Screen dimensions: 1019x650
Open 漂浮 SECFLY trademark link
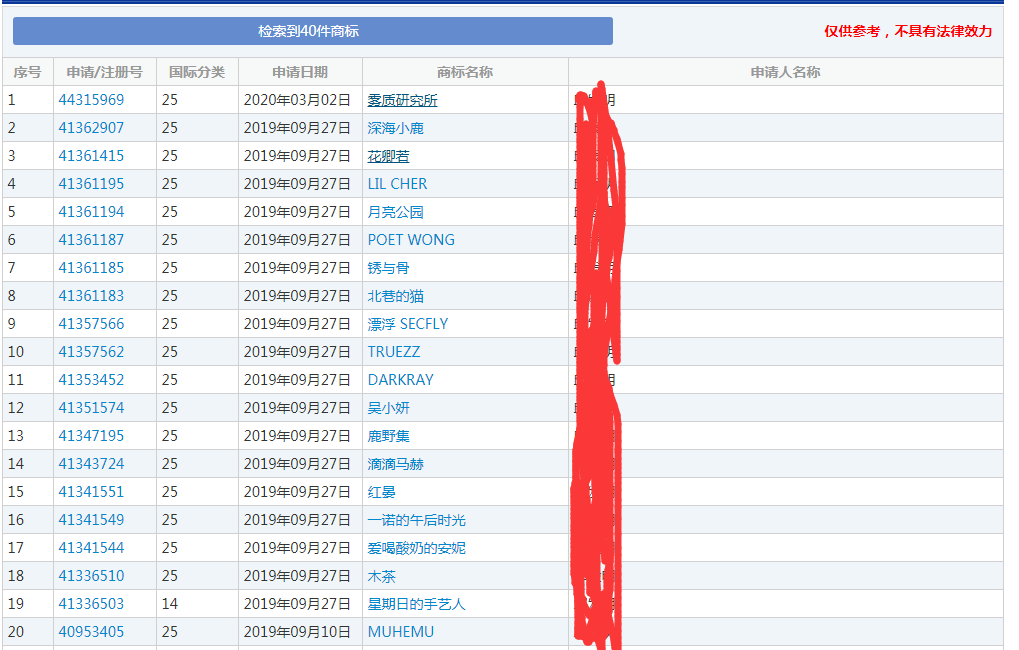(x=408, y=324)
